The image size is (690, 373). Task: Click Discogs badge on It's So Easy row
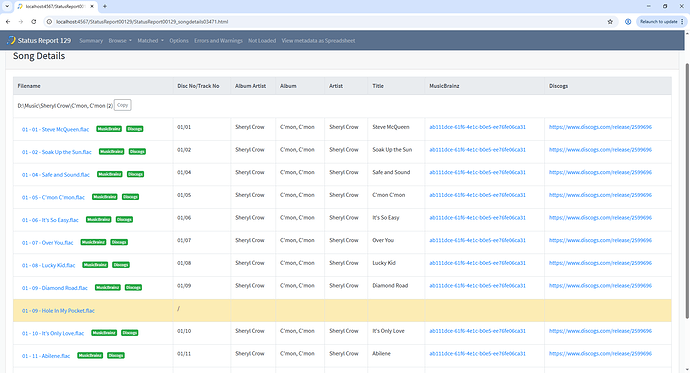124,219
